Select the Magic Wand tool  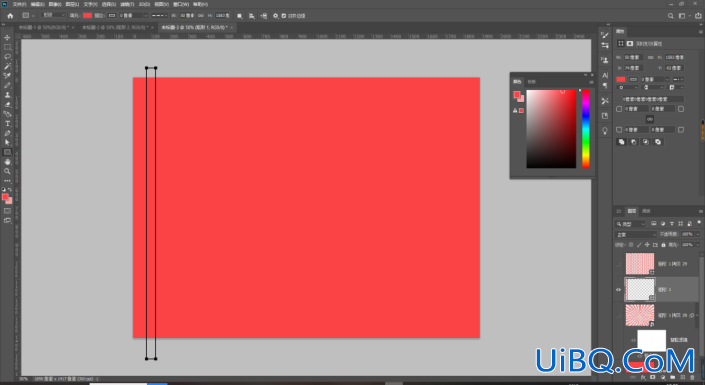pyautogui.click(x=7, y=66)
